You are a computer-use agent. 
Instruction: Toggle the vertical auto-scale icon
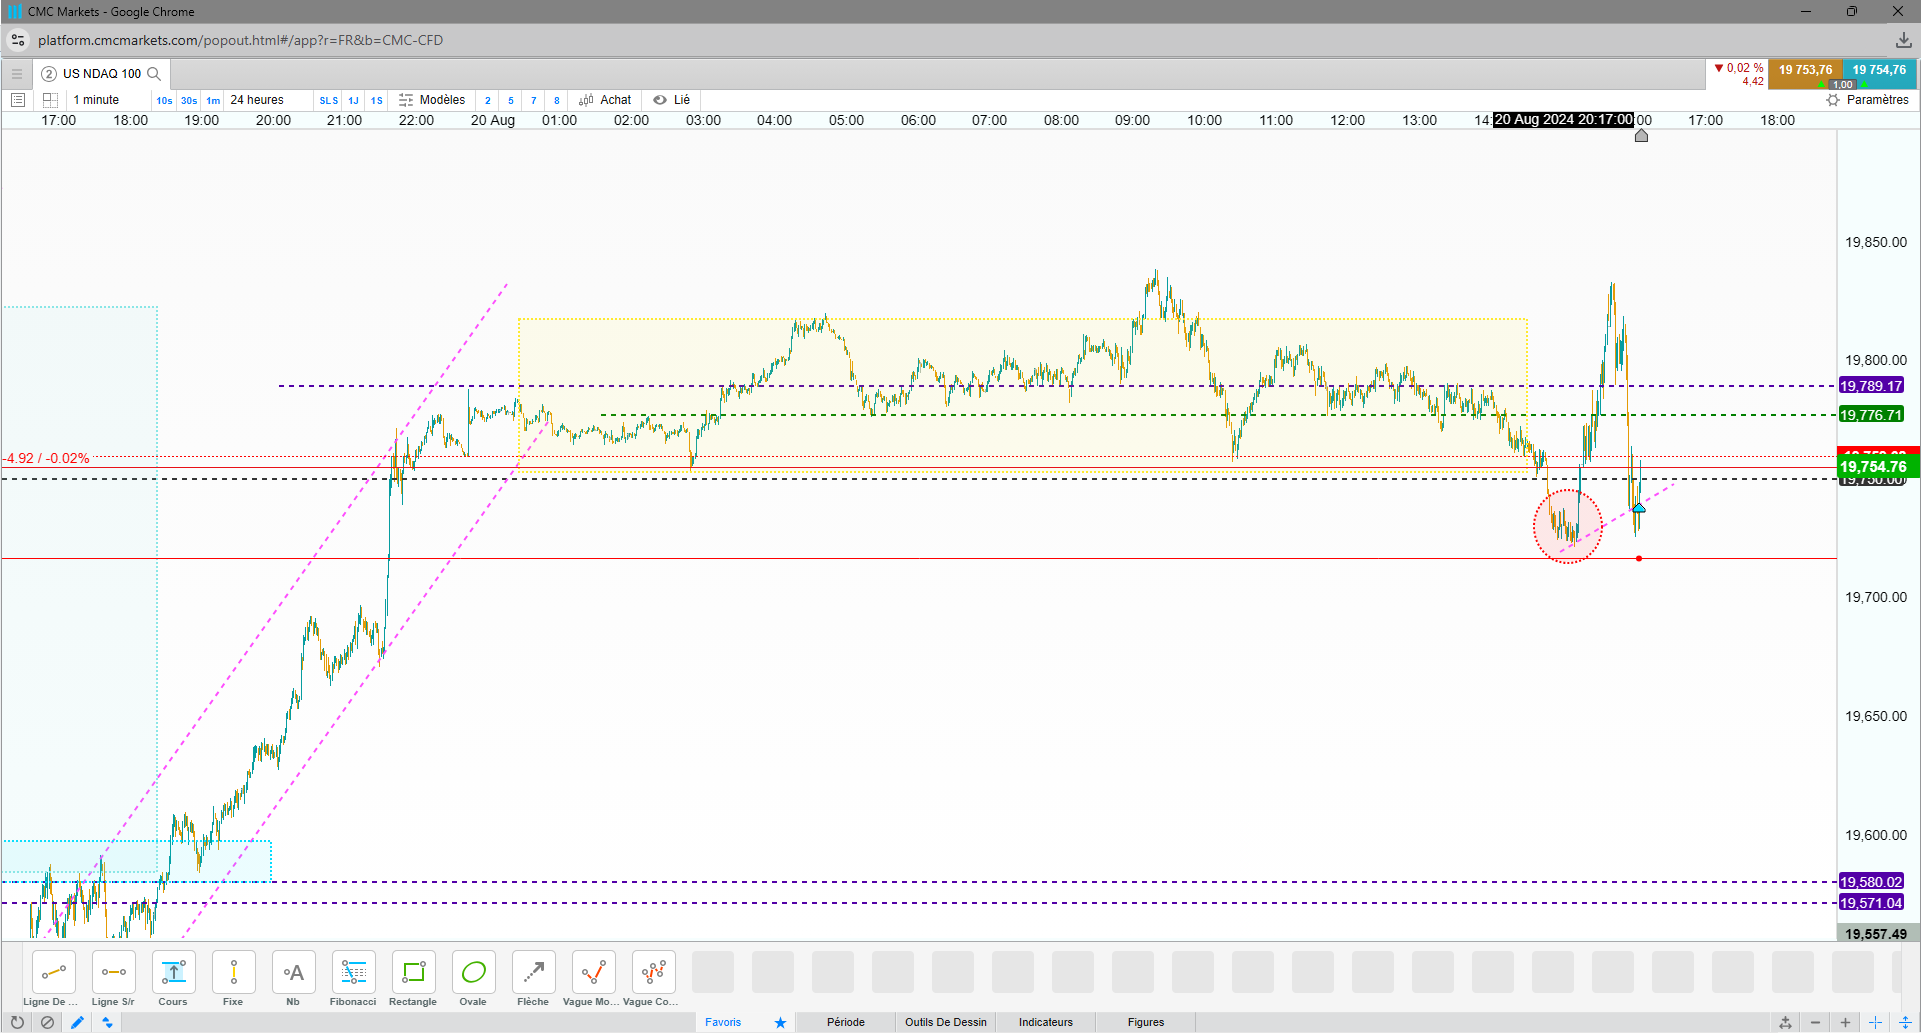click(1905, 1022)
